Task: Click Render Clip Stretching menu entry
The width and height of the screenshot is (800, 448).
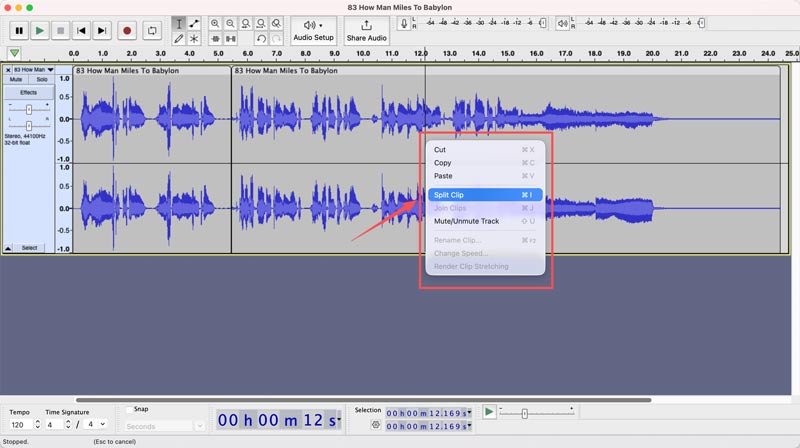Action: pyautogui.click(x=484, y=266)
